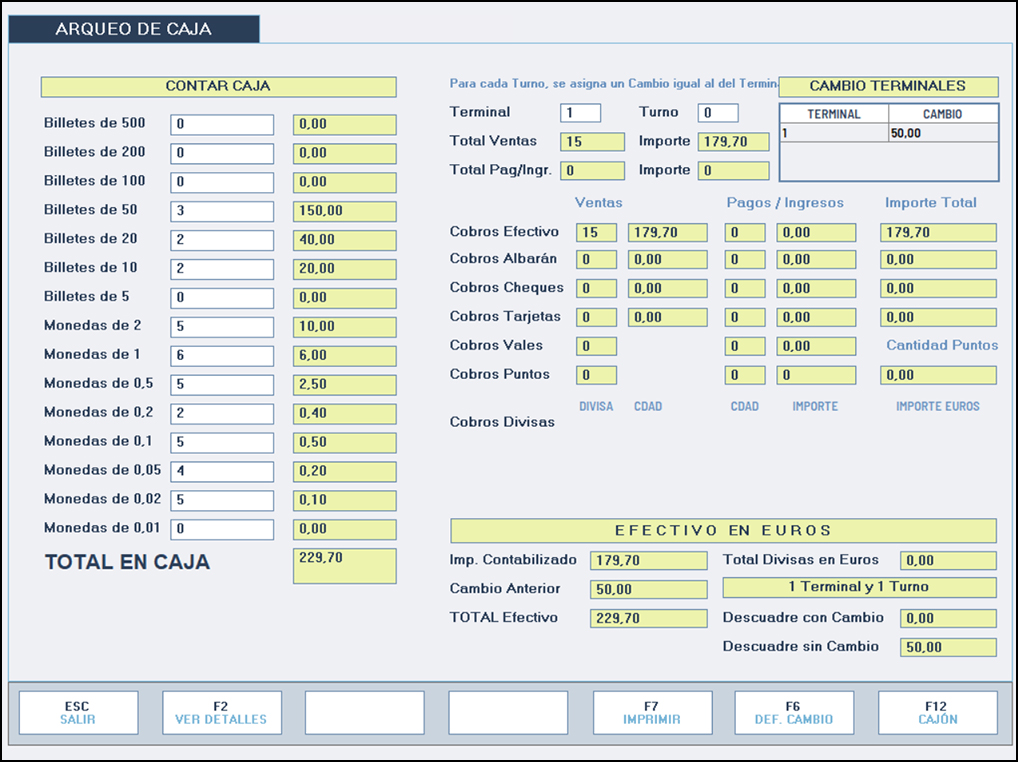Select the Monedas de 2 input field
This screenshot has height=762, width=1018.
pyautogui.click(x=222, y=327)
